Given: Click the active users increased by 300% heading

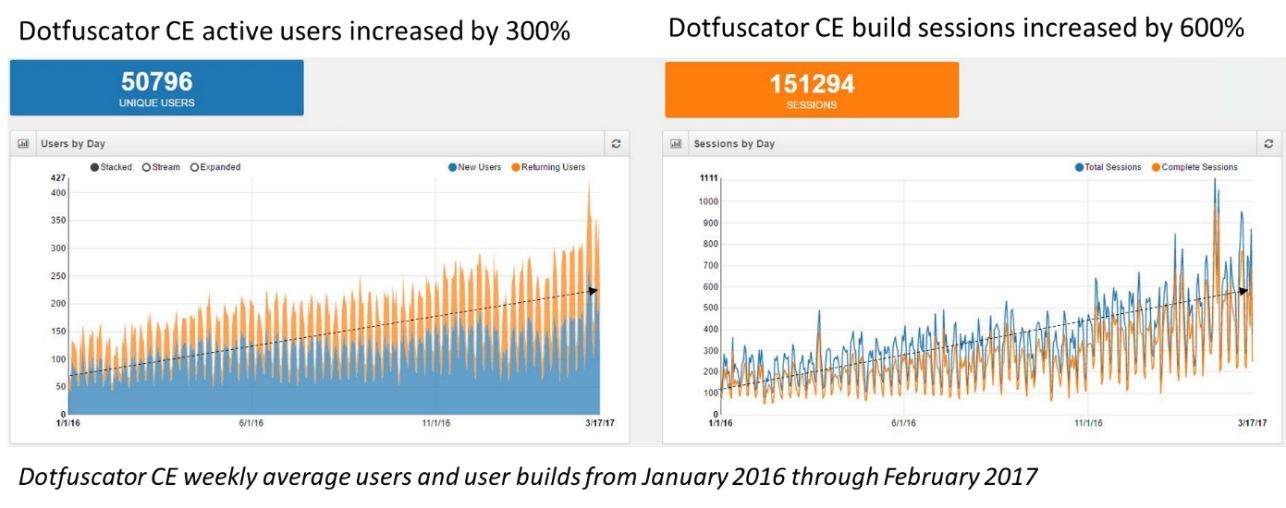Looking at the screenshot, I should click(x=295, y=31).
